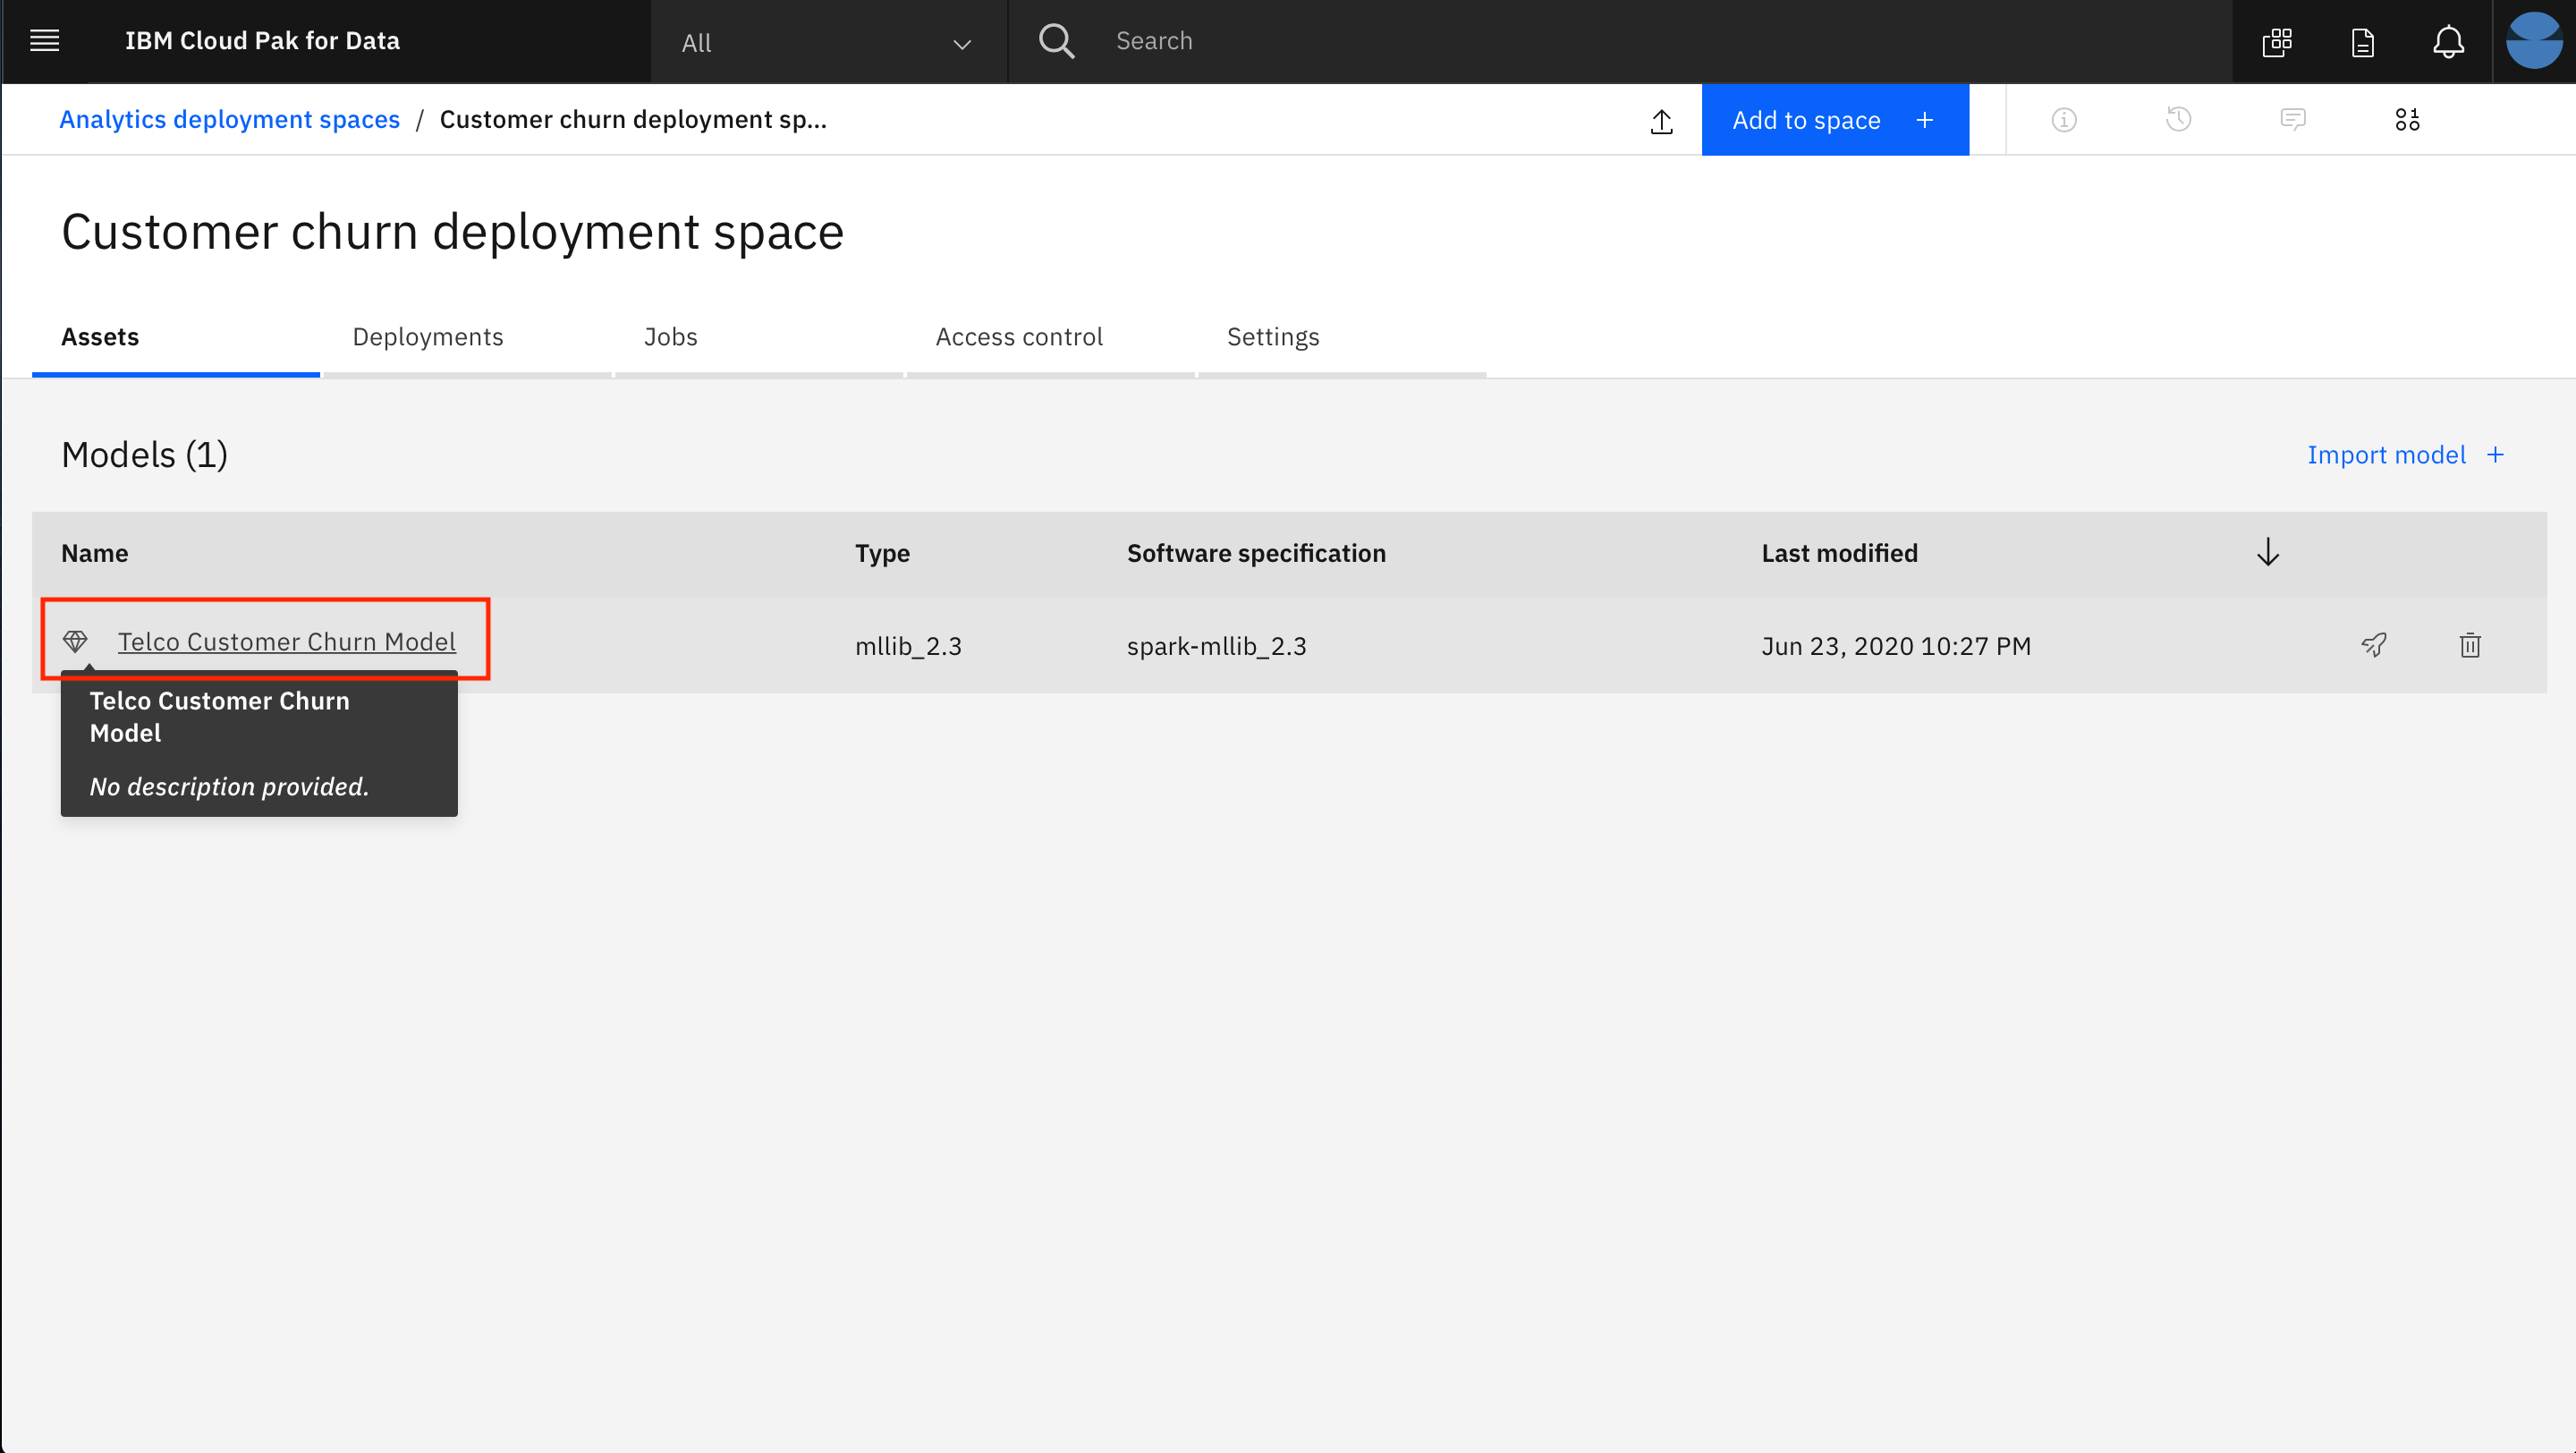Delete Telco Customer Churn Model via trash icon

[x=2470, y=645]
